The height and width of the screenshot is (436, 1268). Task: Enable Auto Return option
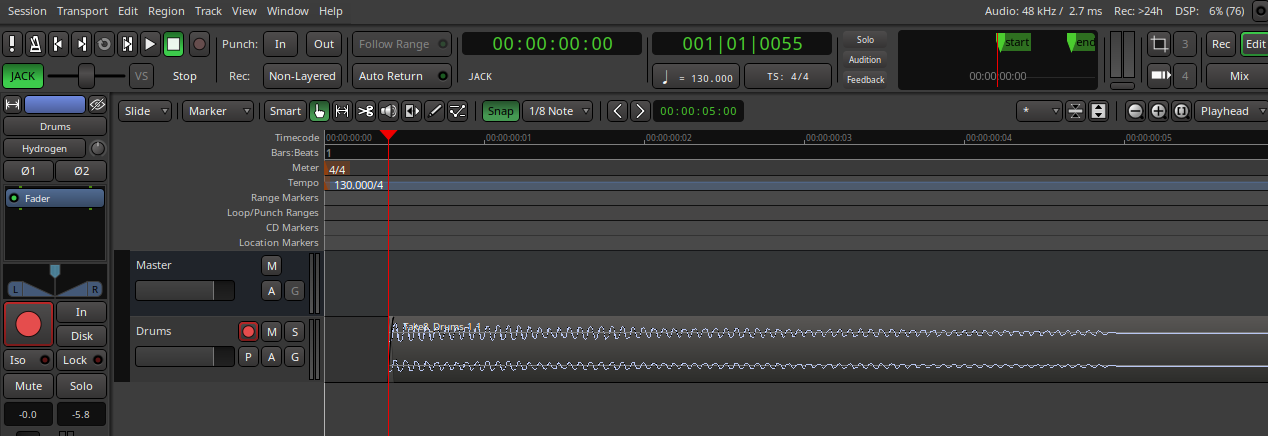click(402, 76)
